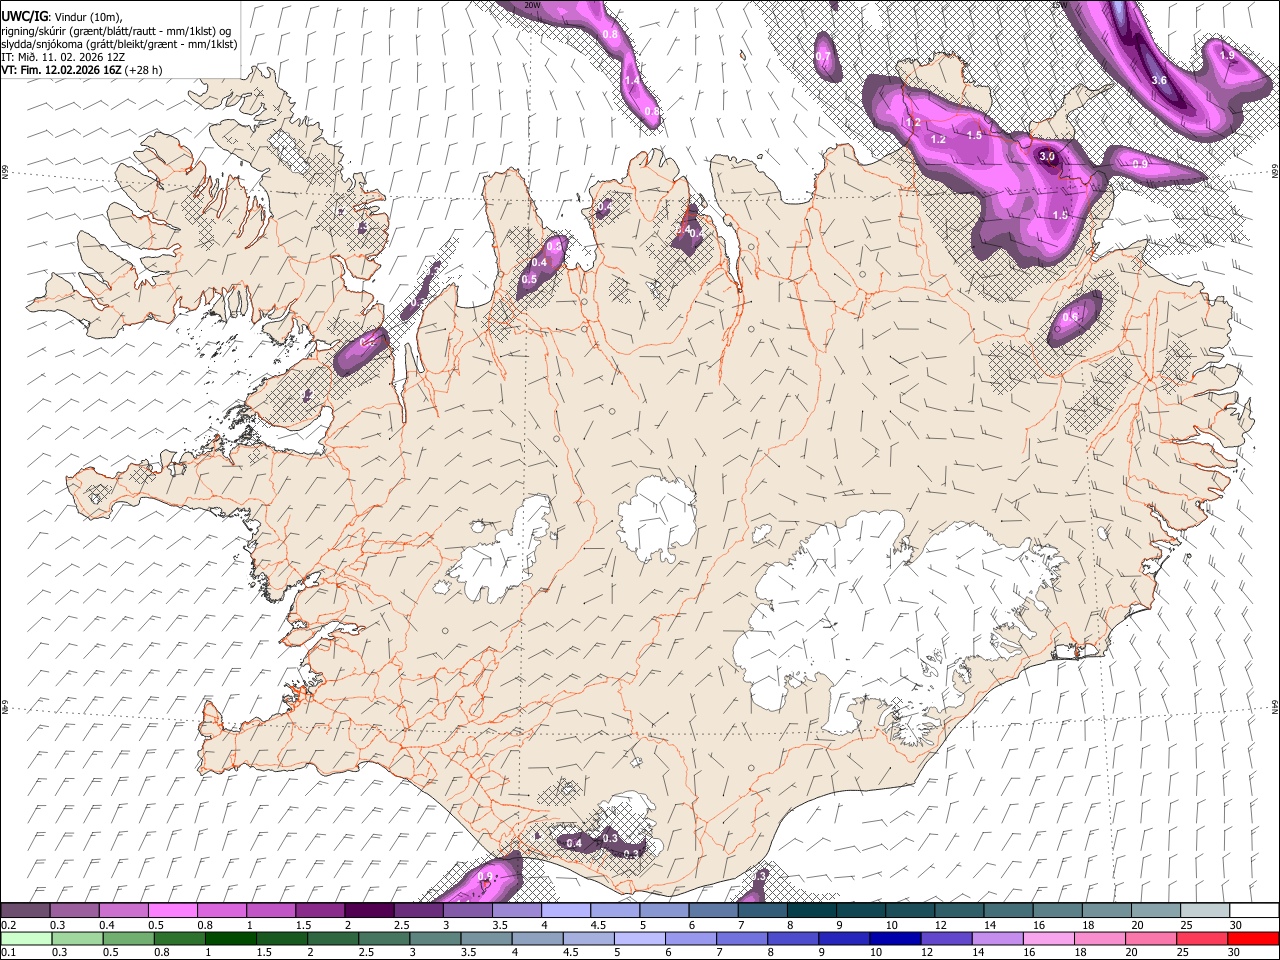1280x960 pixels.
Task: Pick the lower legend swatch starting at 0.5
Action: pyautogui.click(x=129, y=939)
